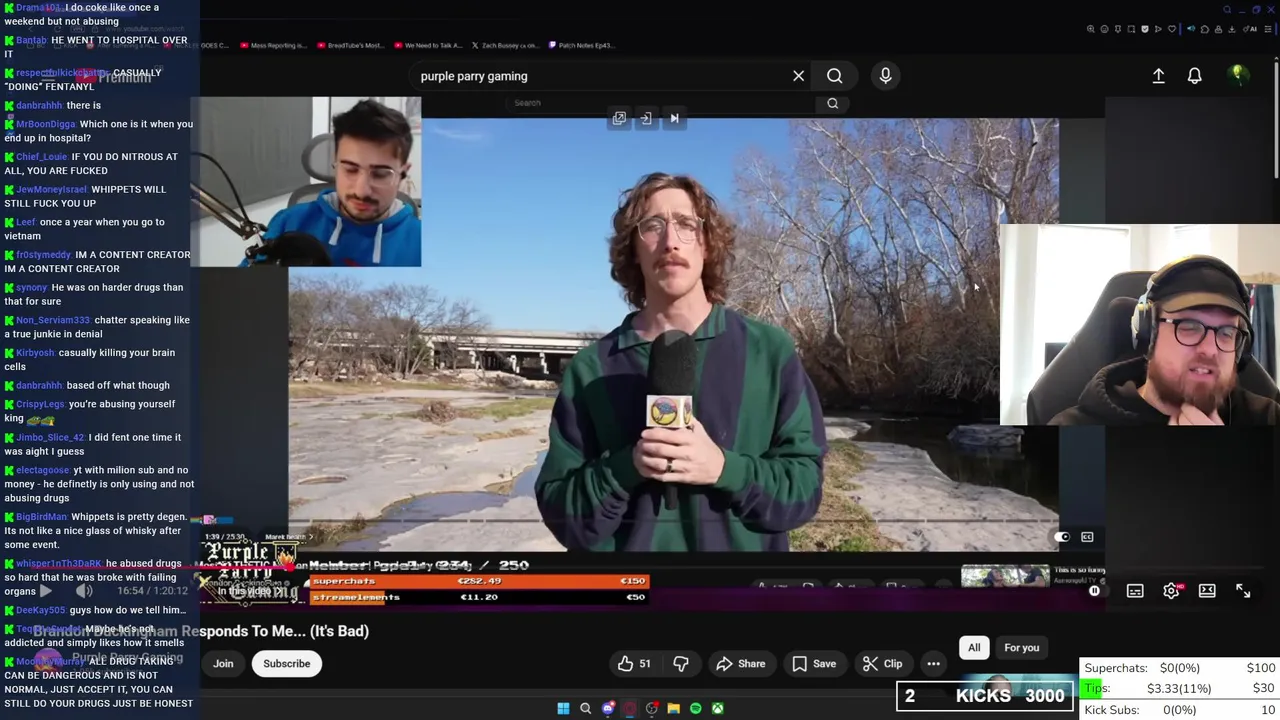Open the create/upload icon in YouTube header

click(1158, 76)
